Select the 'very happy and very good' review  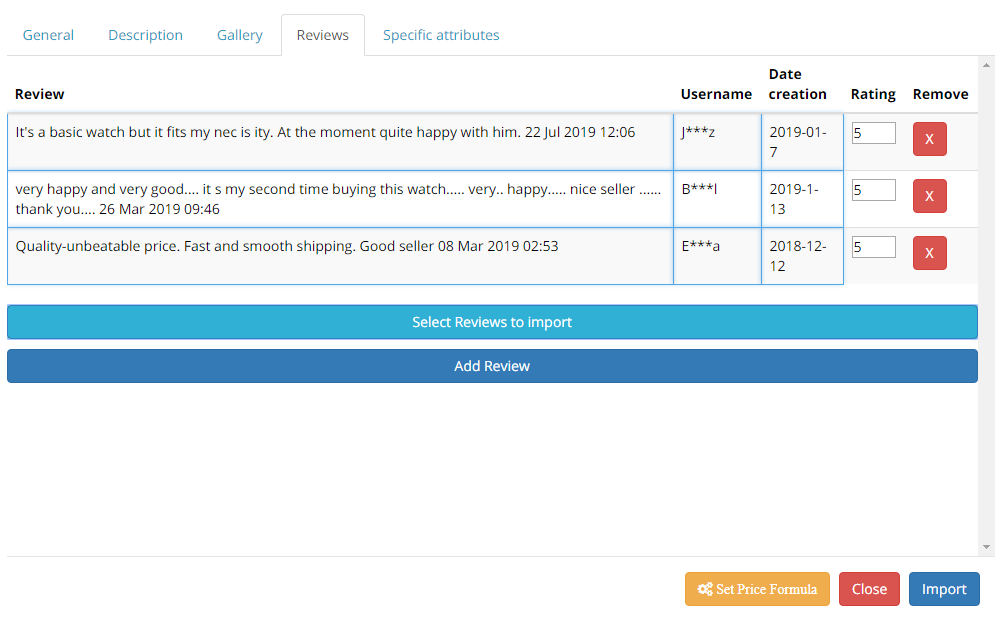340,199
